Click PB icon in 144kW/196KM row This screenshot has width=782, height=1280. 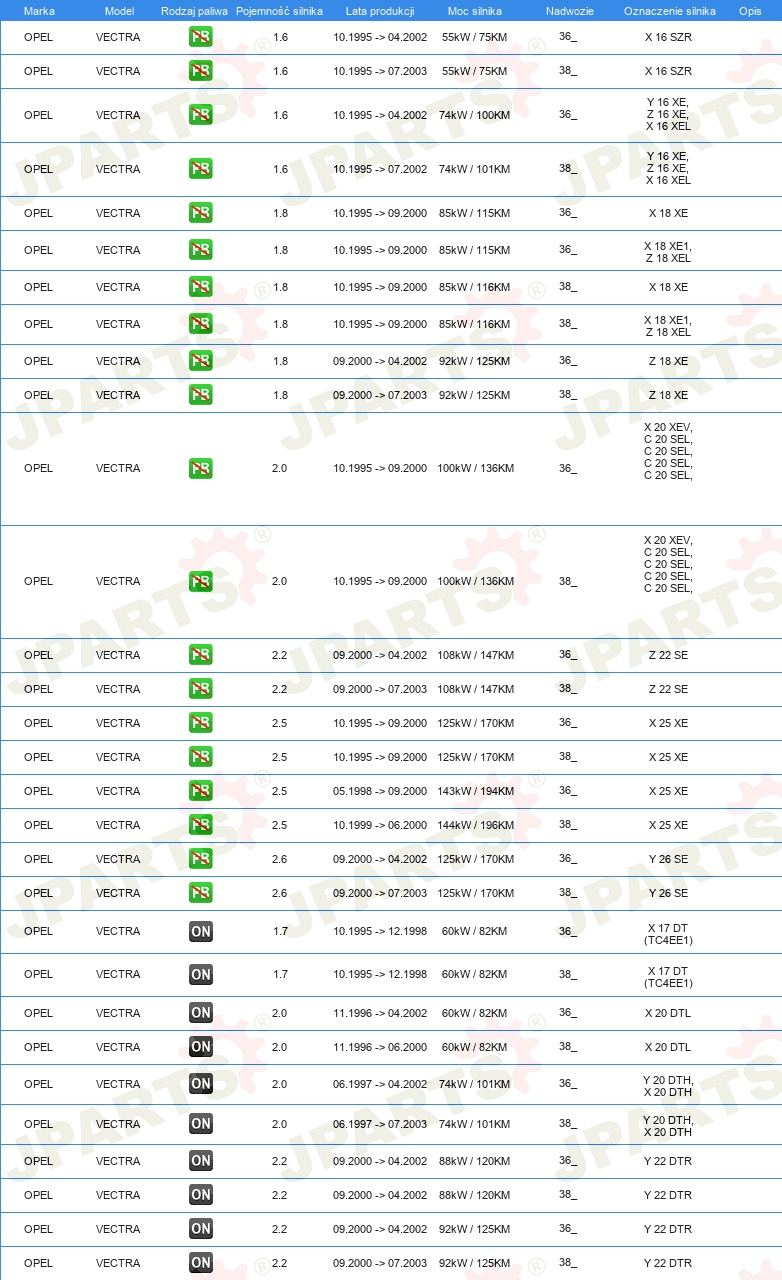click(x=201, y=825)
